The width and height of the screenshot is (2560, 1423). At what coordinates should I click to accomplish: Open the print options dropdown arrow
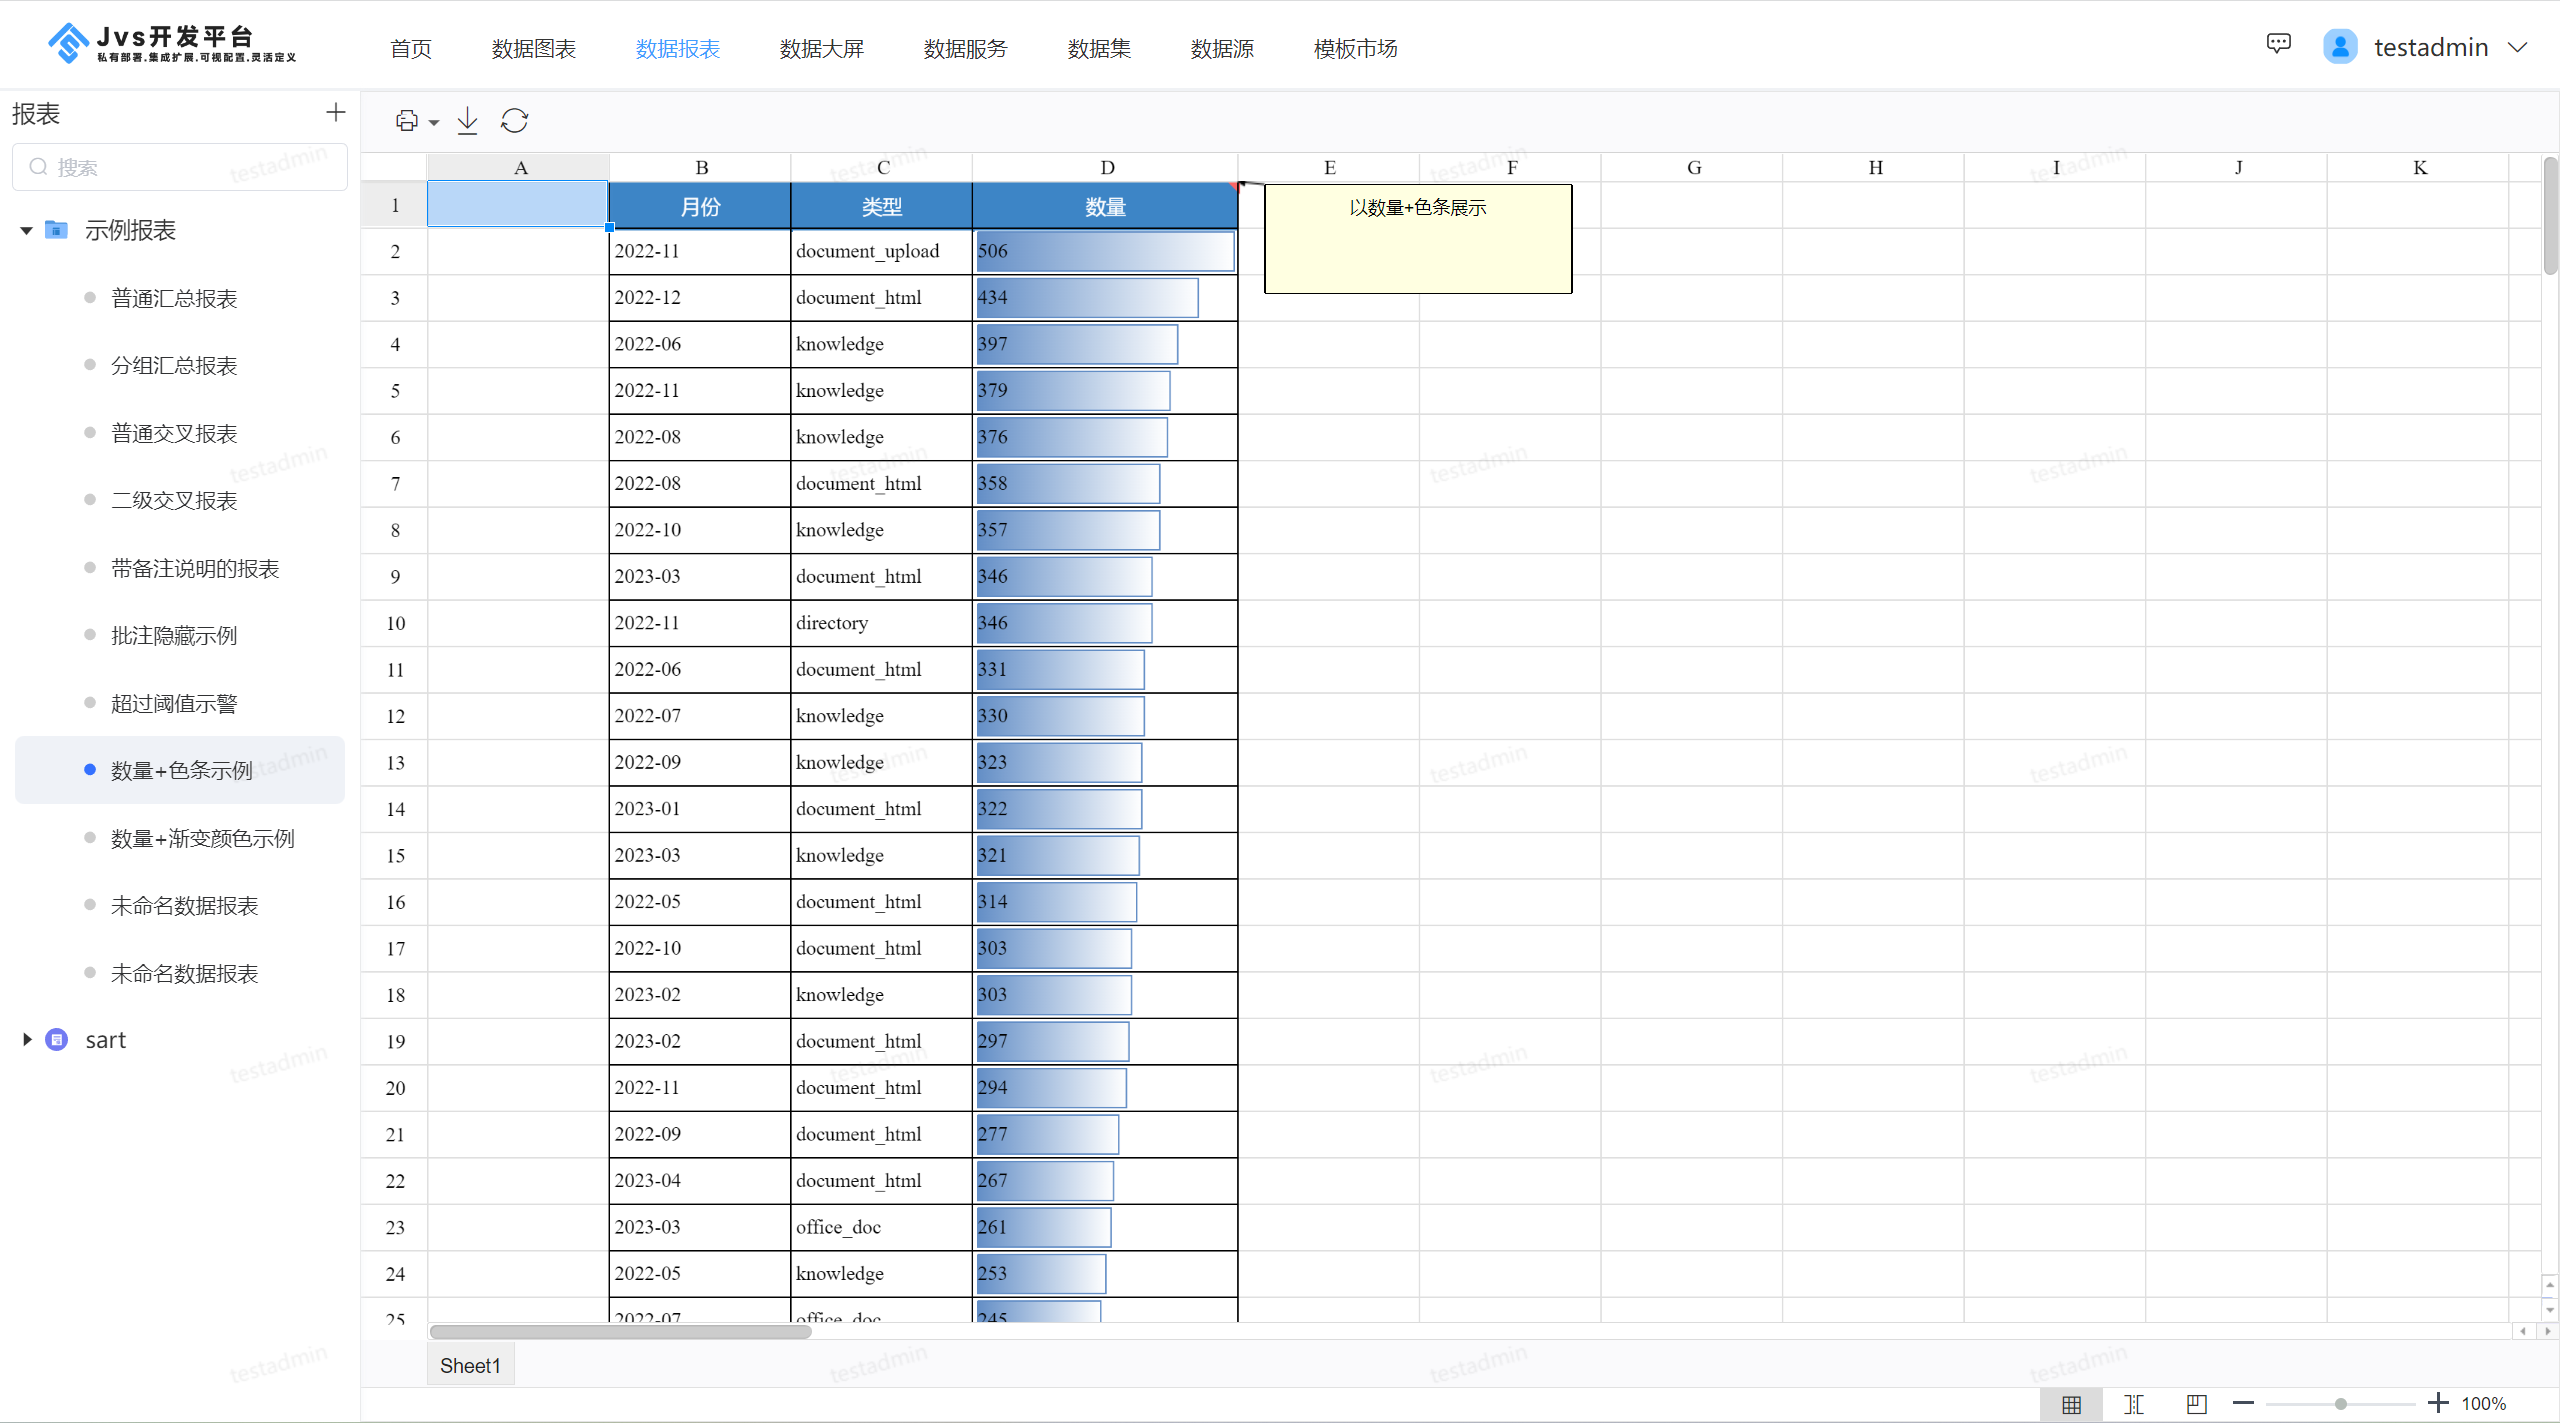click(432, 122)
